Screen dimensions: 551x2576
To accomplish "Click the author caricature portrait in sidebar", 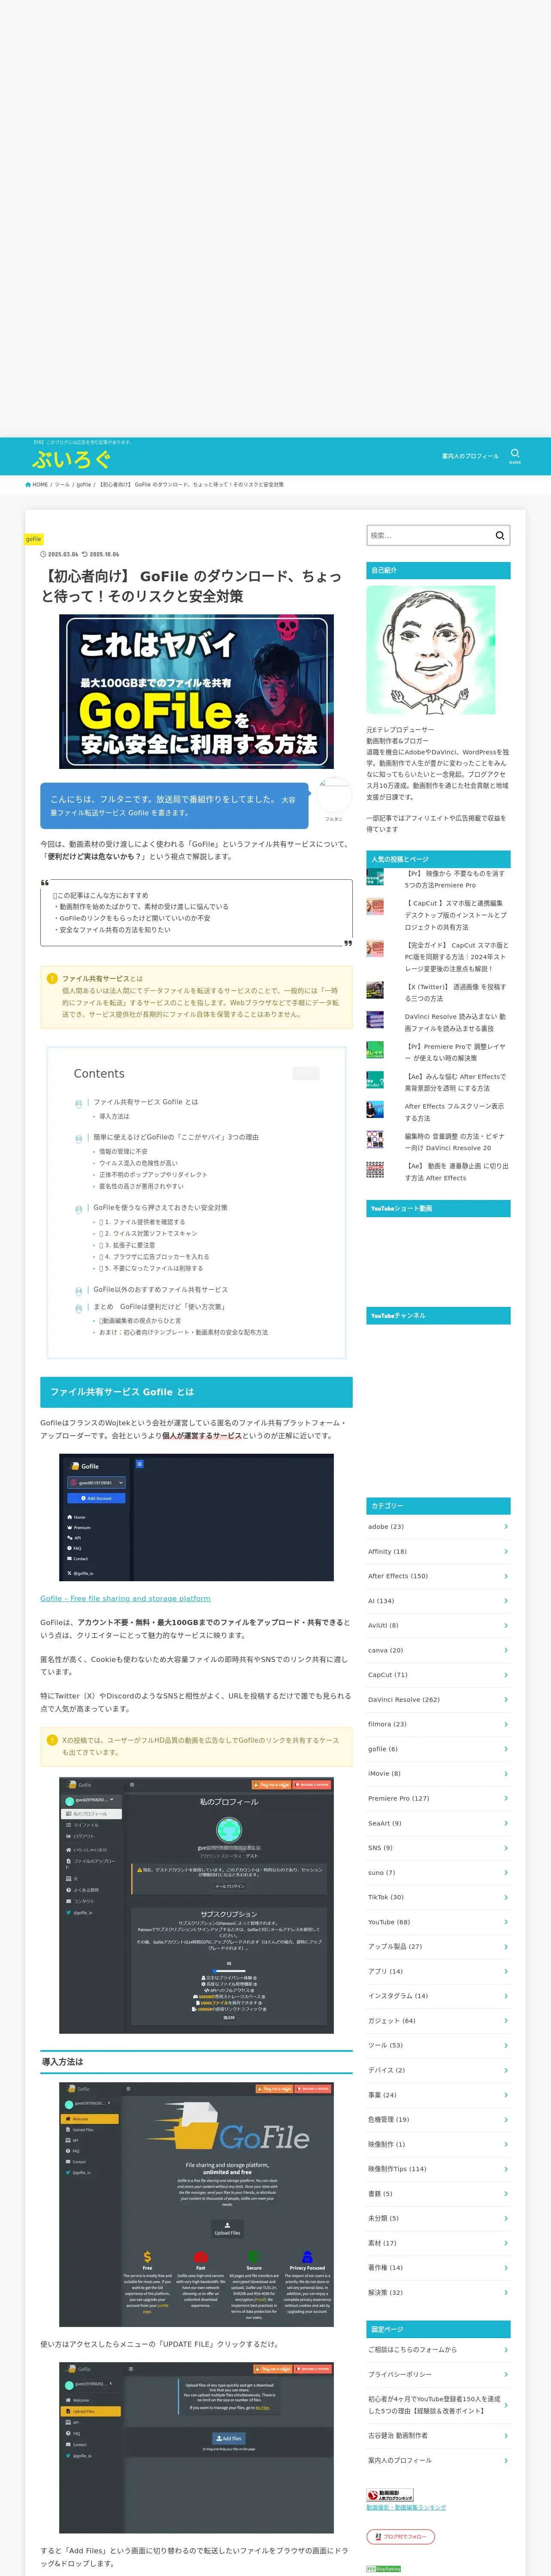I will (x=431, y=650).
